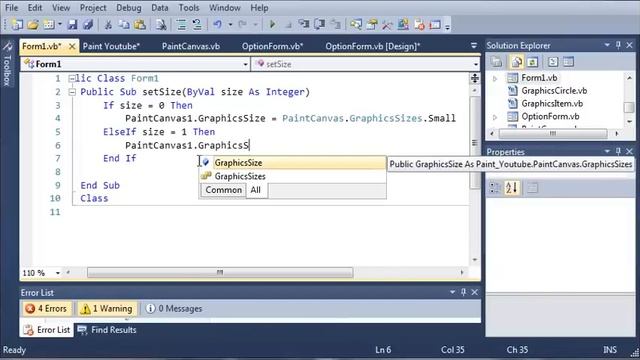Expand the Form1.vb tree node
Screen dimensions: 640x360
(x=495, y=78)
